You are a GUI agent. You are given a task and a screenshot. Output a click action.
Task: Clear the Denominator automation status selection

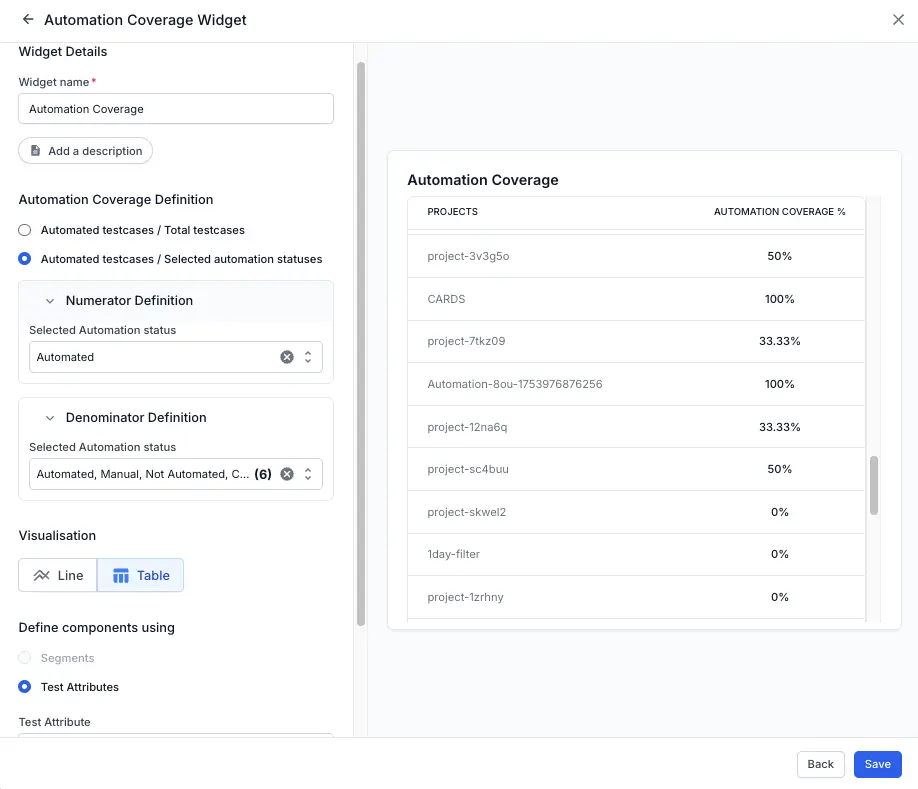(x=287, y=474)
